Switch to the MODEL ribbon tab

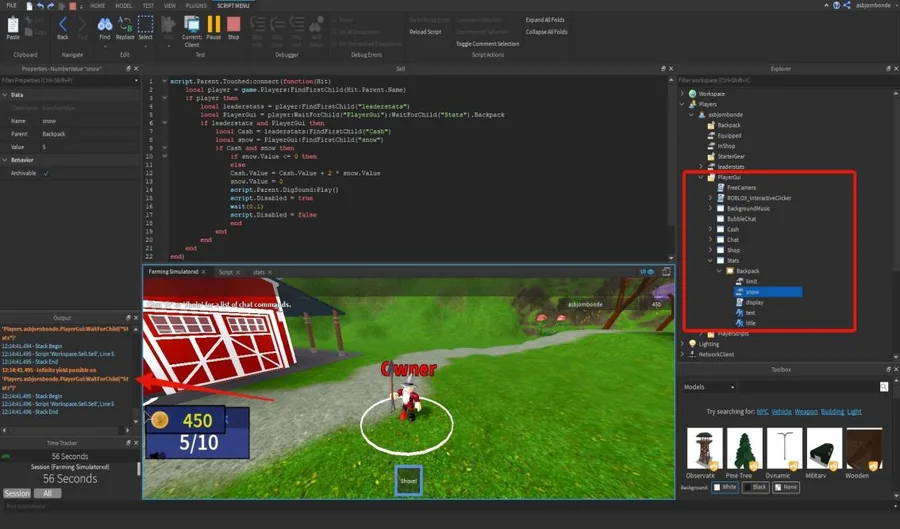pos(123,5)
